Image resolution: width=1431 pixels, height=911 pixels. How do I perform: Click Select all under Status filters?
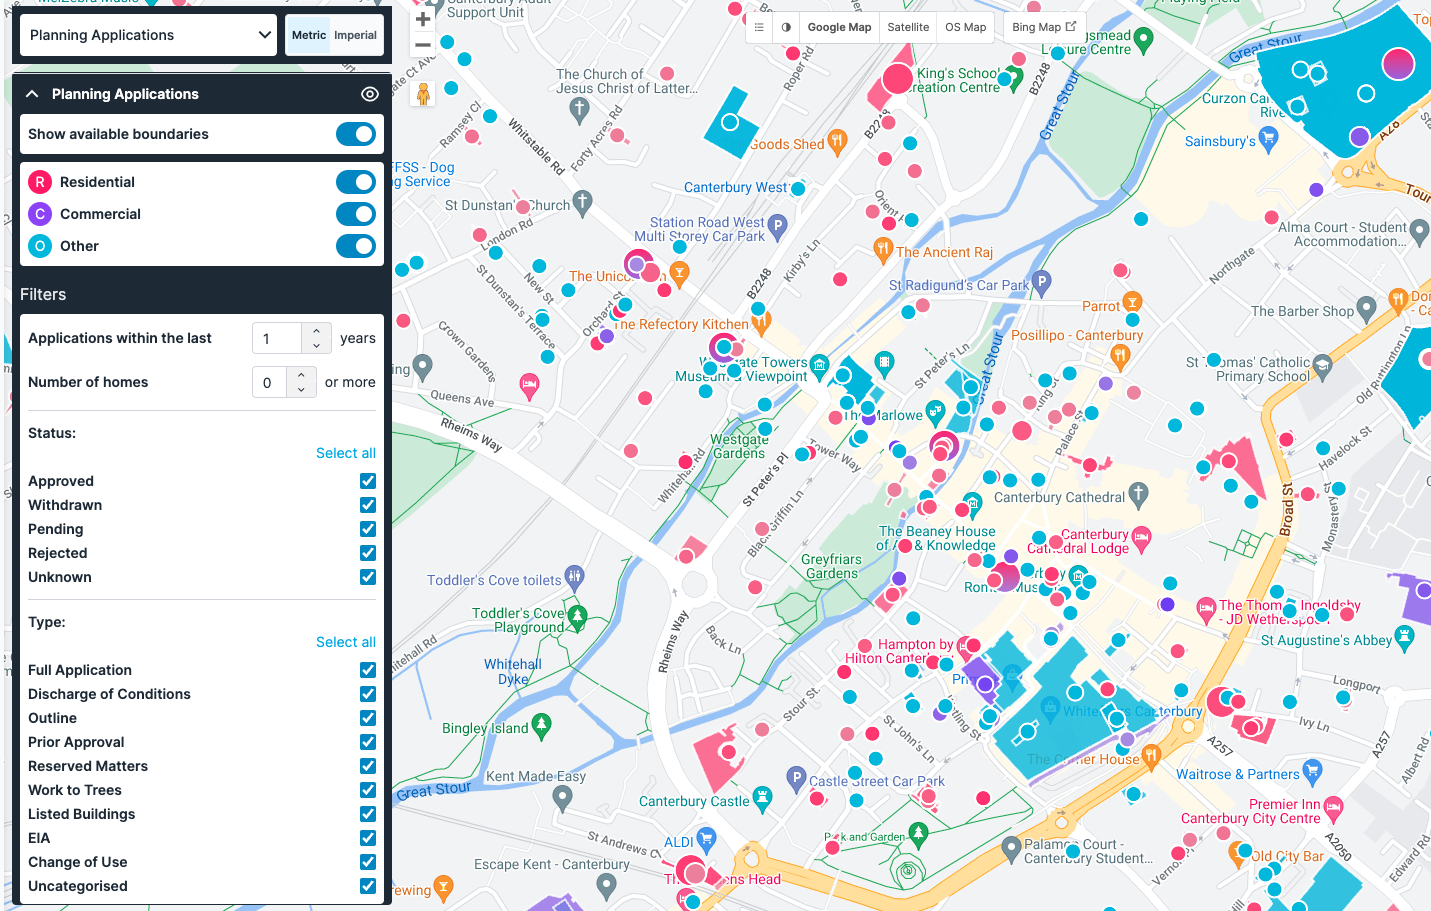coord(346,452)
